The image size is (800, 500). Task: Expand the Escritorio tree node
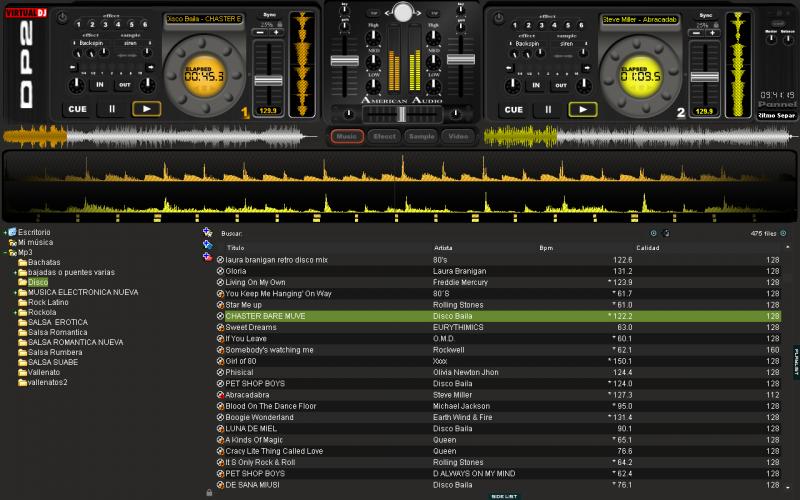pos(6,232)
